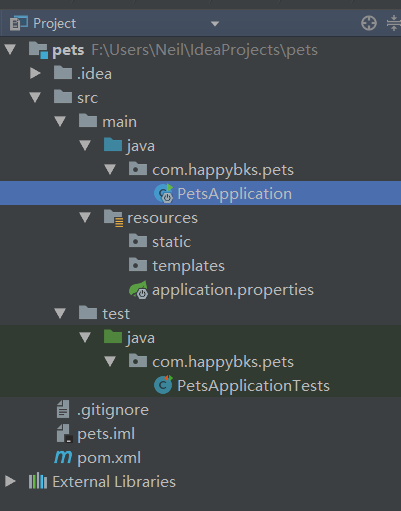Click the green test java folder icon
Viewport: 401px width, 511px height.
click(x=113, y=337)
